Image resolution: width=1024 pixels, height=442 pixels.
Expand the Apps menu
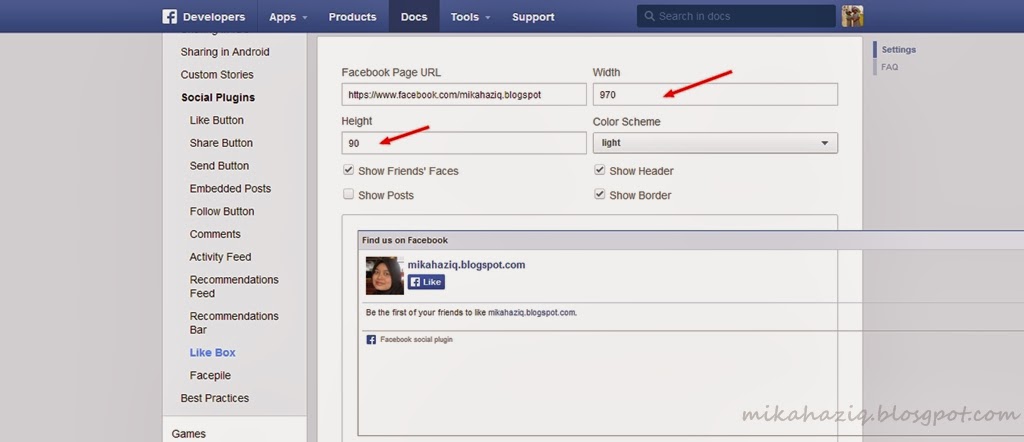click(288, 16)
